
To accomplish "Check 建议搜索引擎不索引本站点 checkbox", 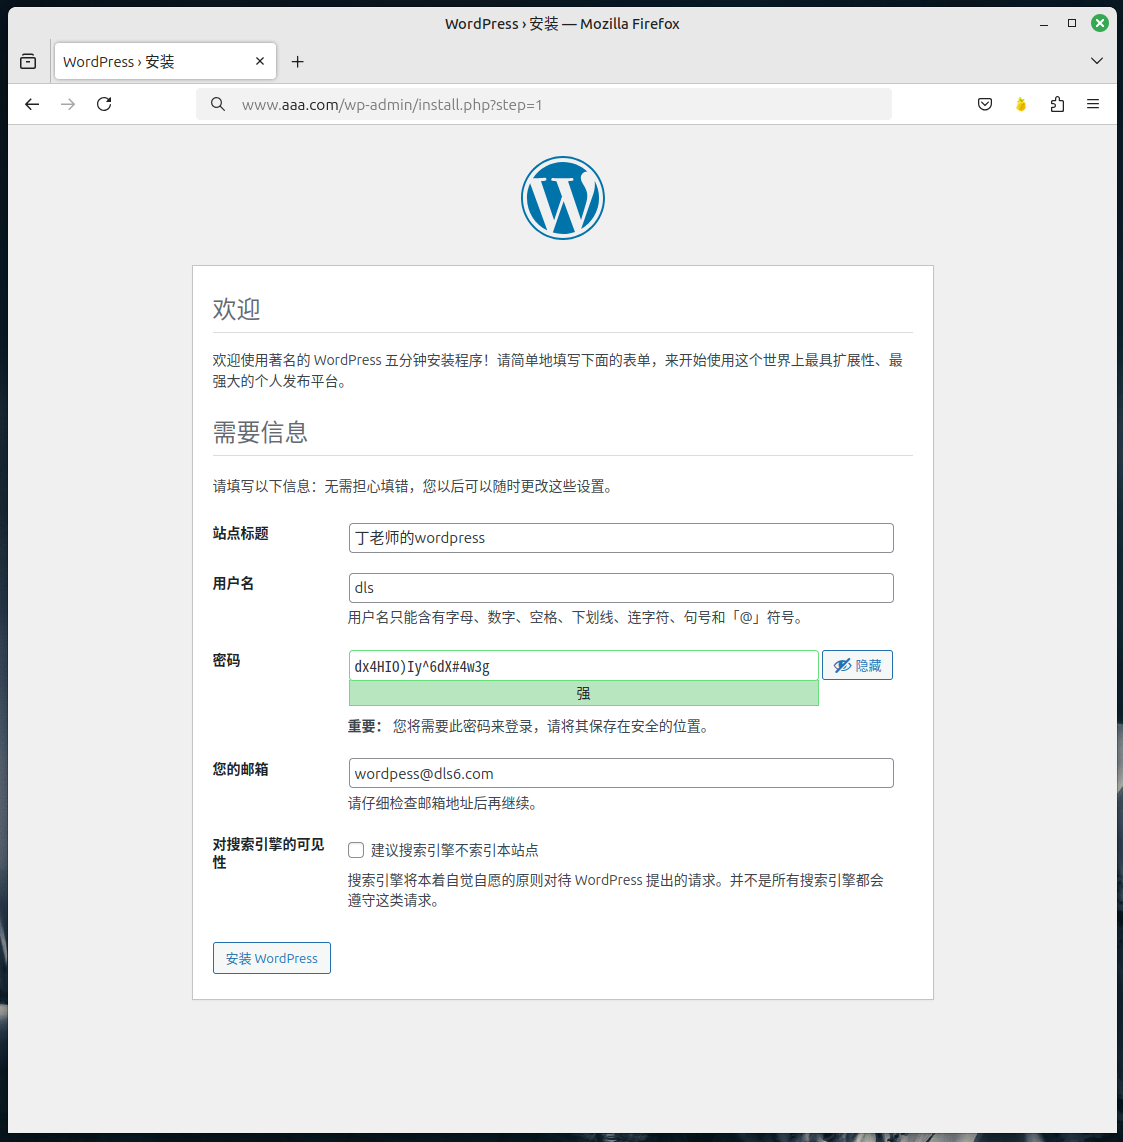I will [356, 850].
